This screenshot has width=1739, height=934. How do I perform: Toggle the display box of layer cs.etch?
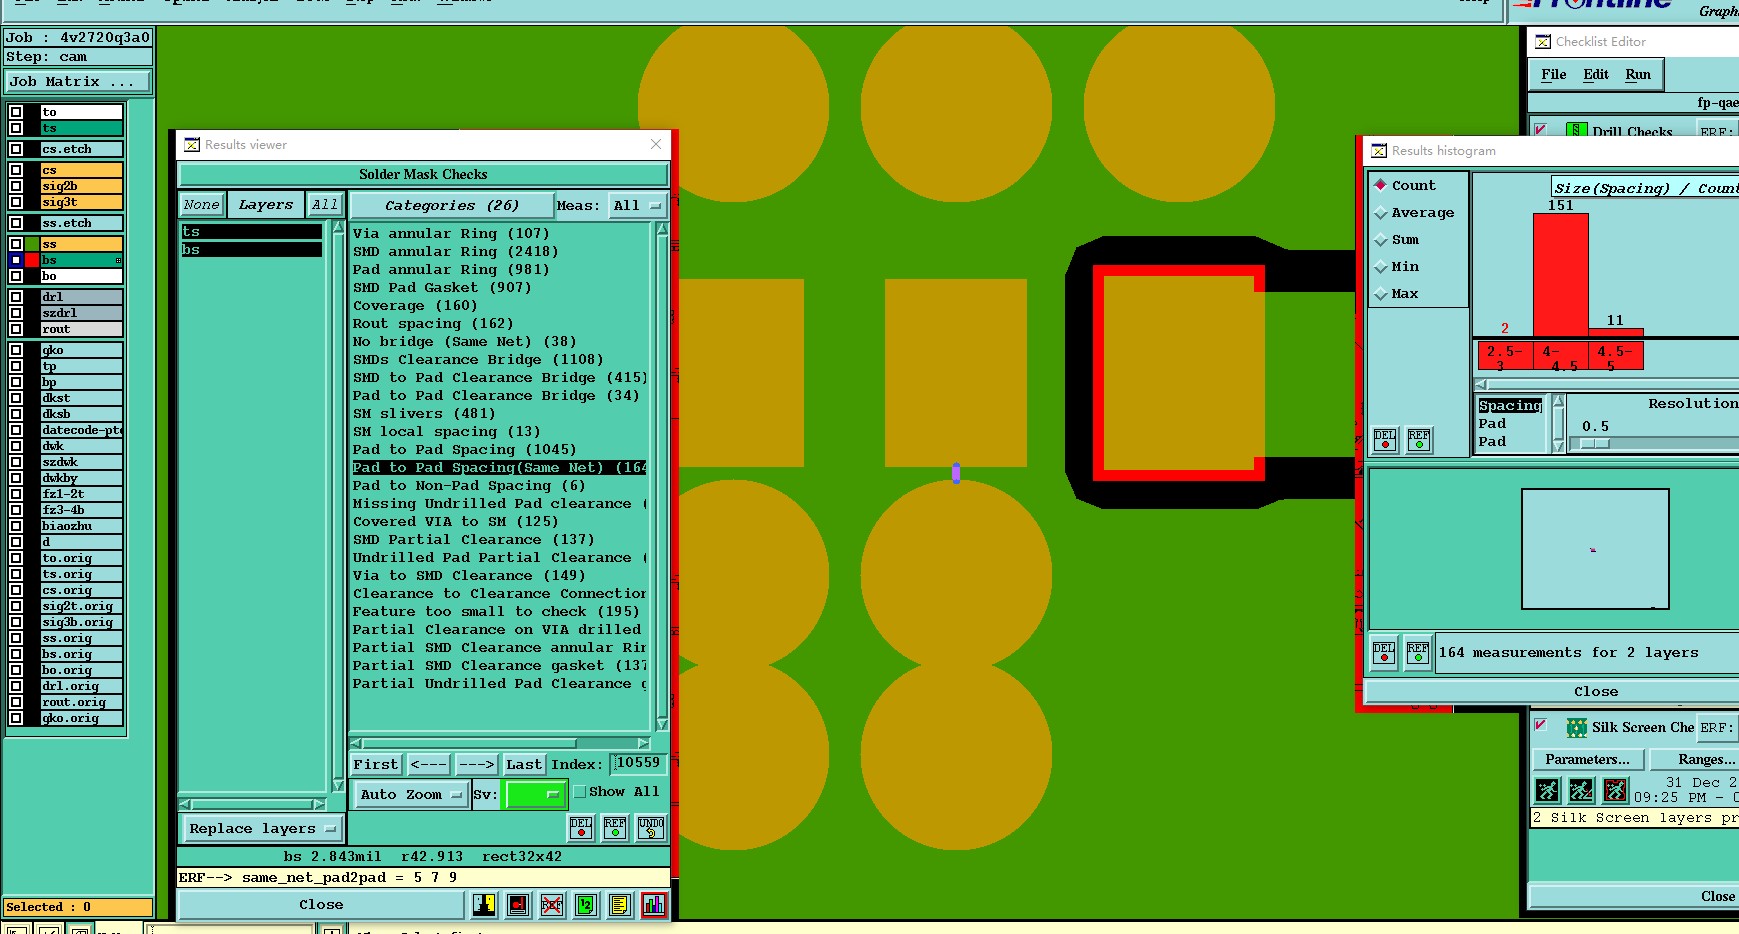(16, 149)
